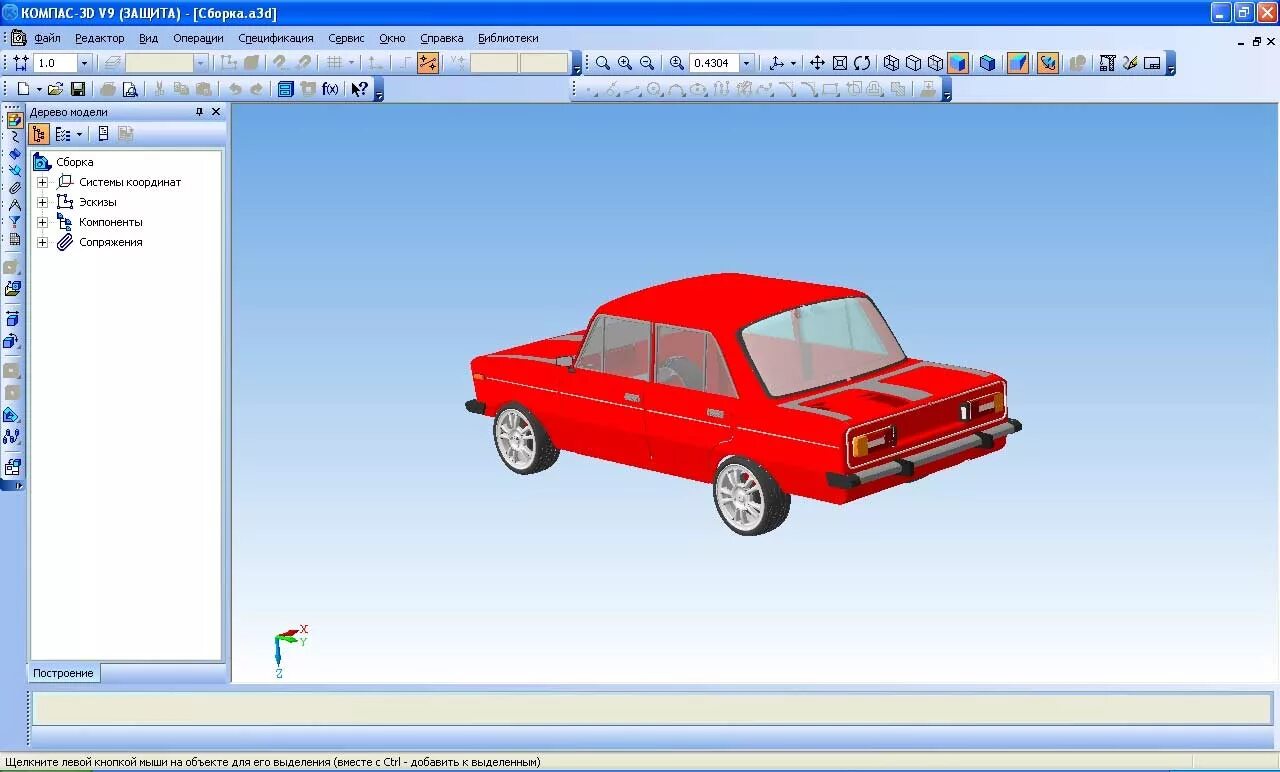
Task: Click the step value 1.0 field
Action: [56, 63]
